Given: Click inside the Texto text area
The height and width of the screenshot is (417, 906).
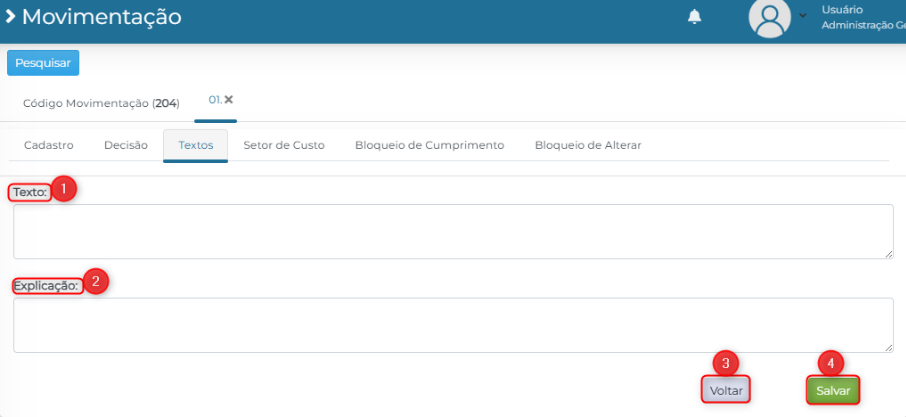Looking at the screenshot, I should [x=453, y=231].
